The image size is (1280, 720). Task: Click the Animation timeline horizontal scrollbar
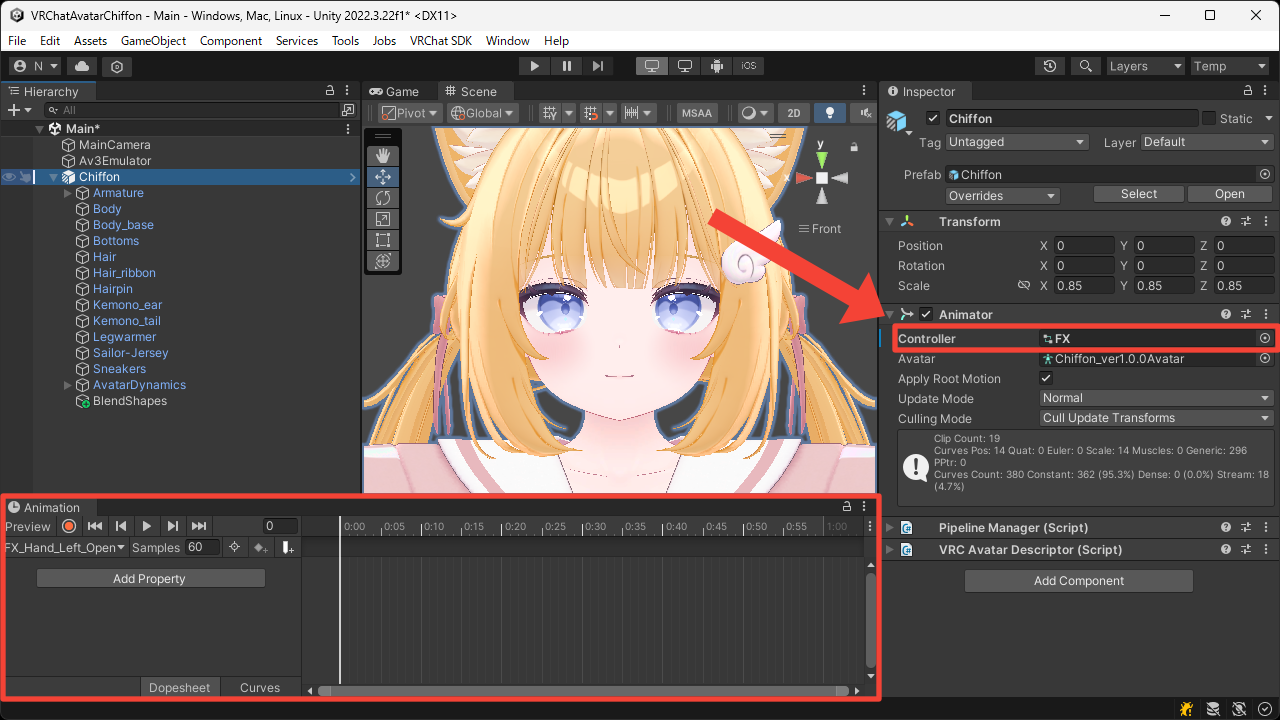pos(583,690)
